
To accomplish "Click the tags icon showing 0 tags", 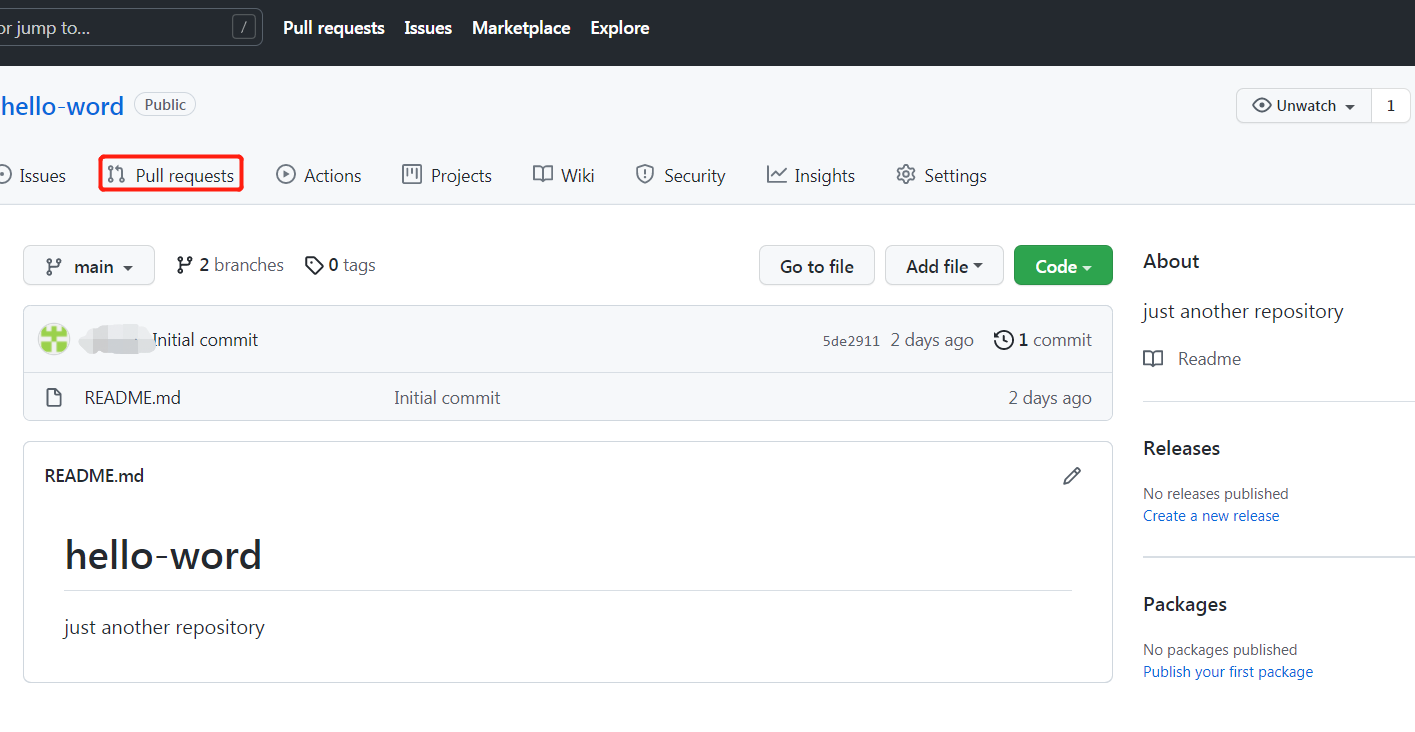I will click(314, 264).
